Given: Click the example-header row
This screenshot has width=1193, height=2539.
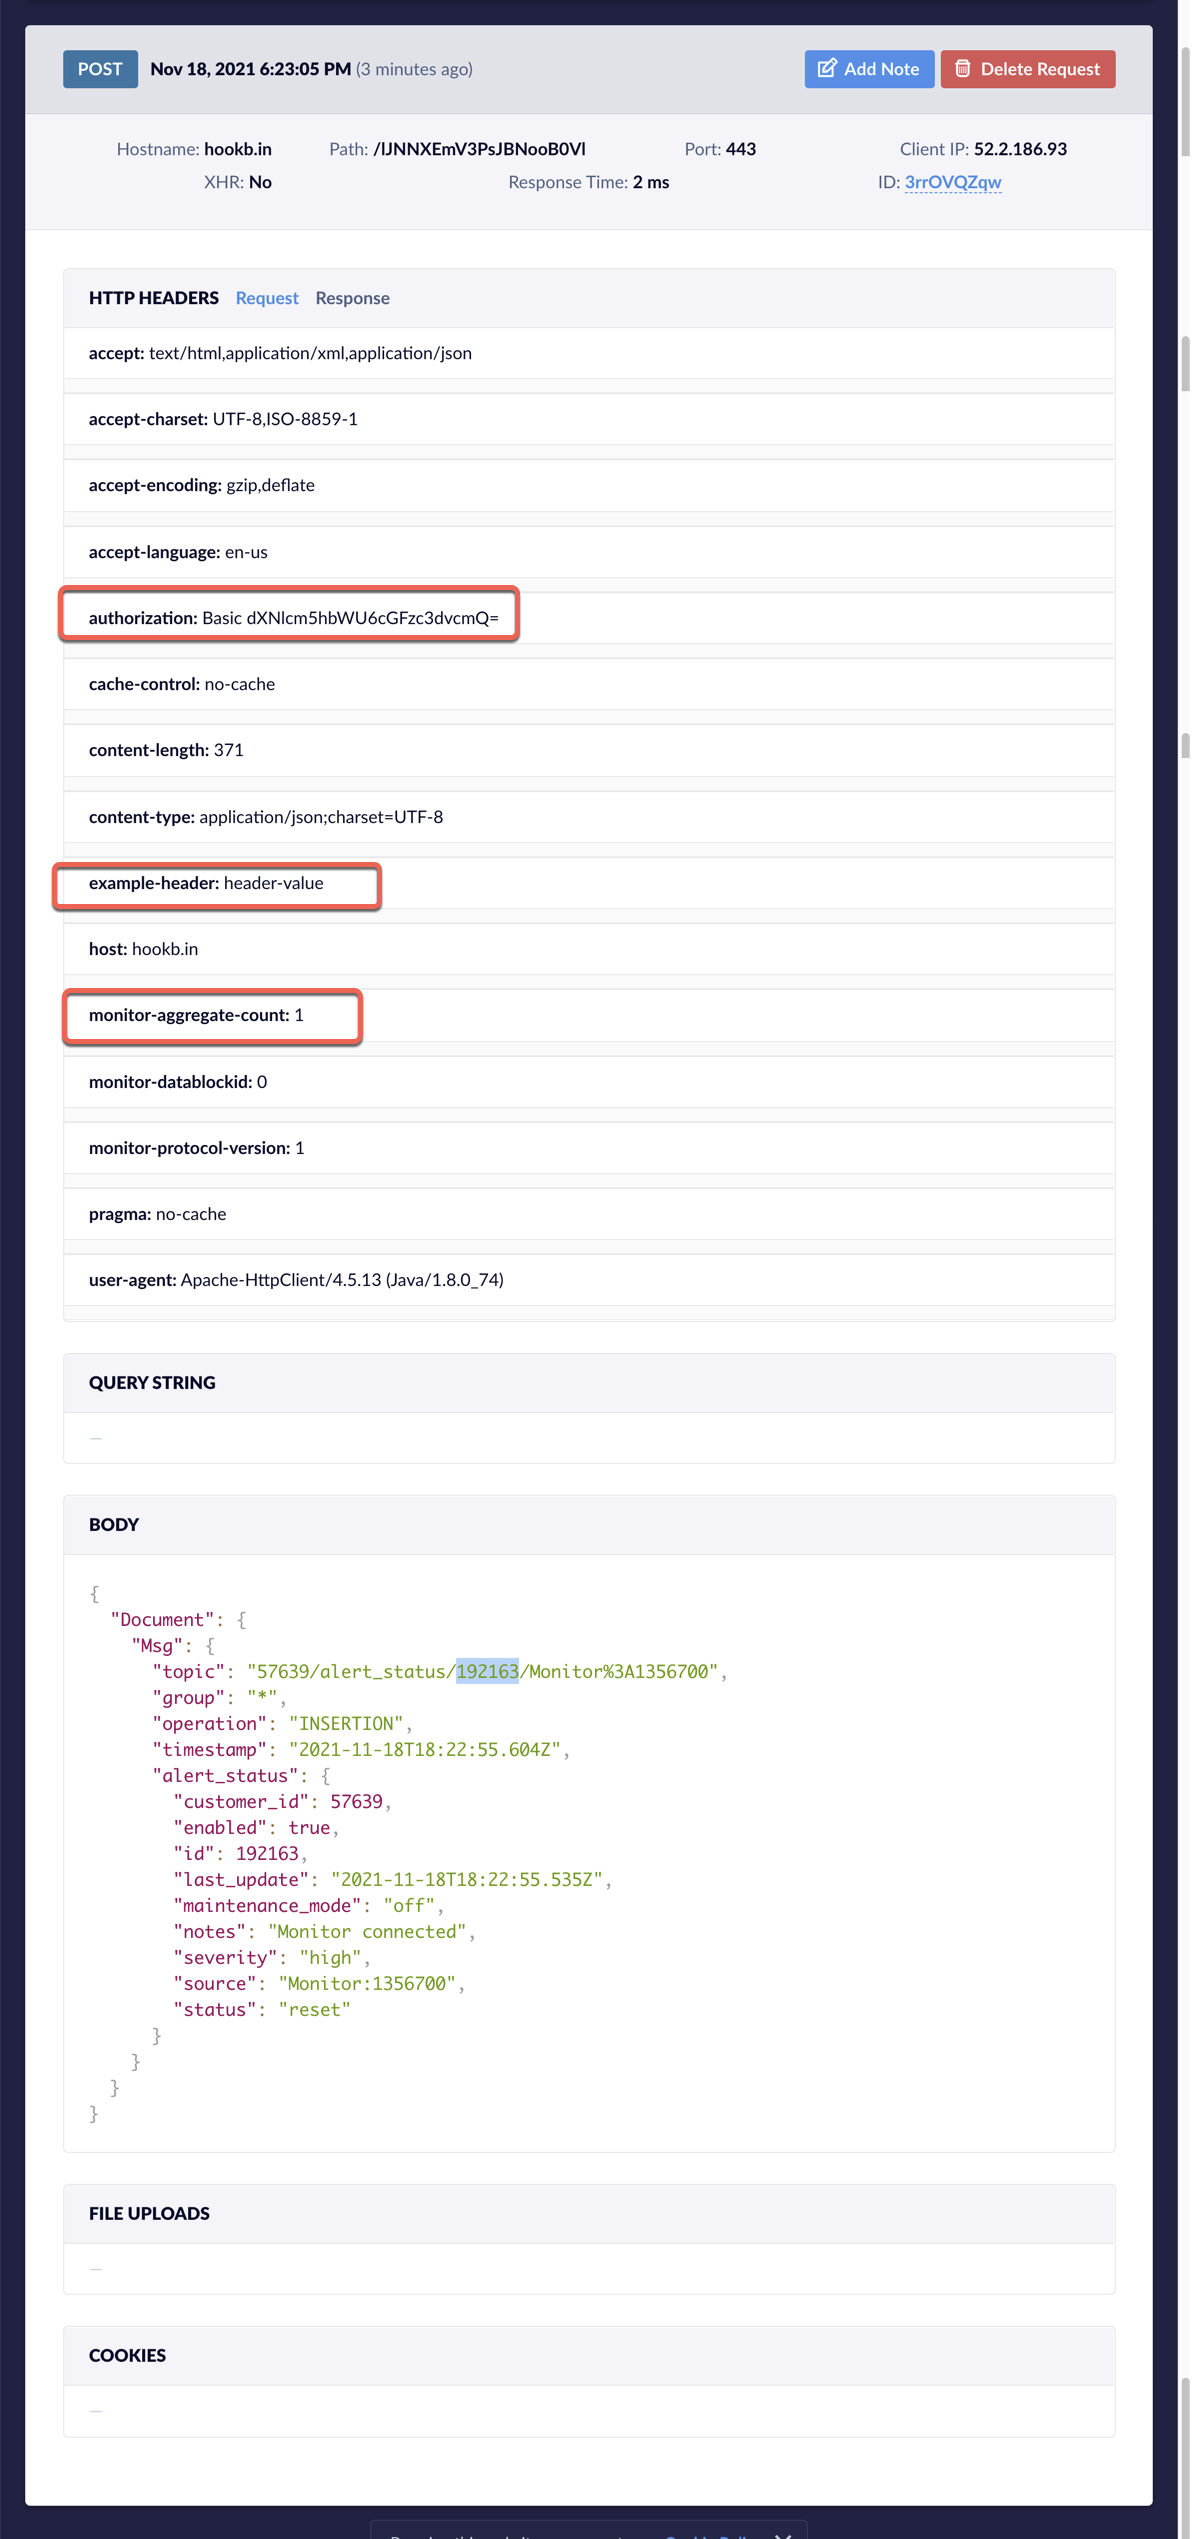Looking at the screenshot, I should [589, 883].
